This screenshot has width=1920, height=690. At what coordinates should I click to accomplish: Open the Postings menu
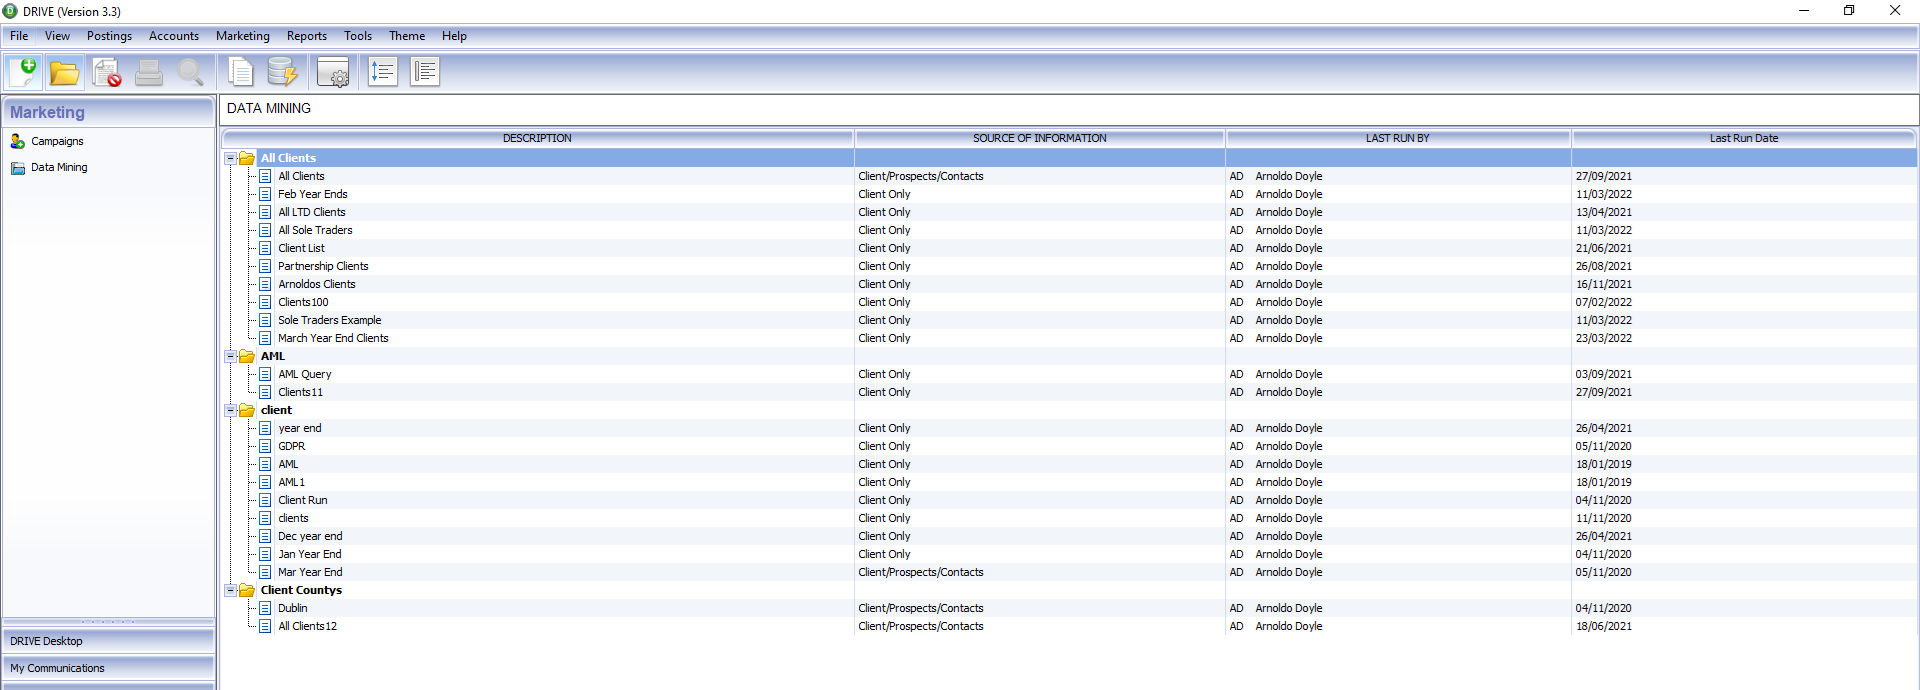point(109,36)
